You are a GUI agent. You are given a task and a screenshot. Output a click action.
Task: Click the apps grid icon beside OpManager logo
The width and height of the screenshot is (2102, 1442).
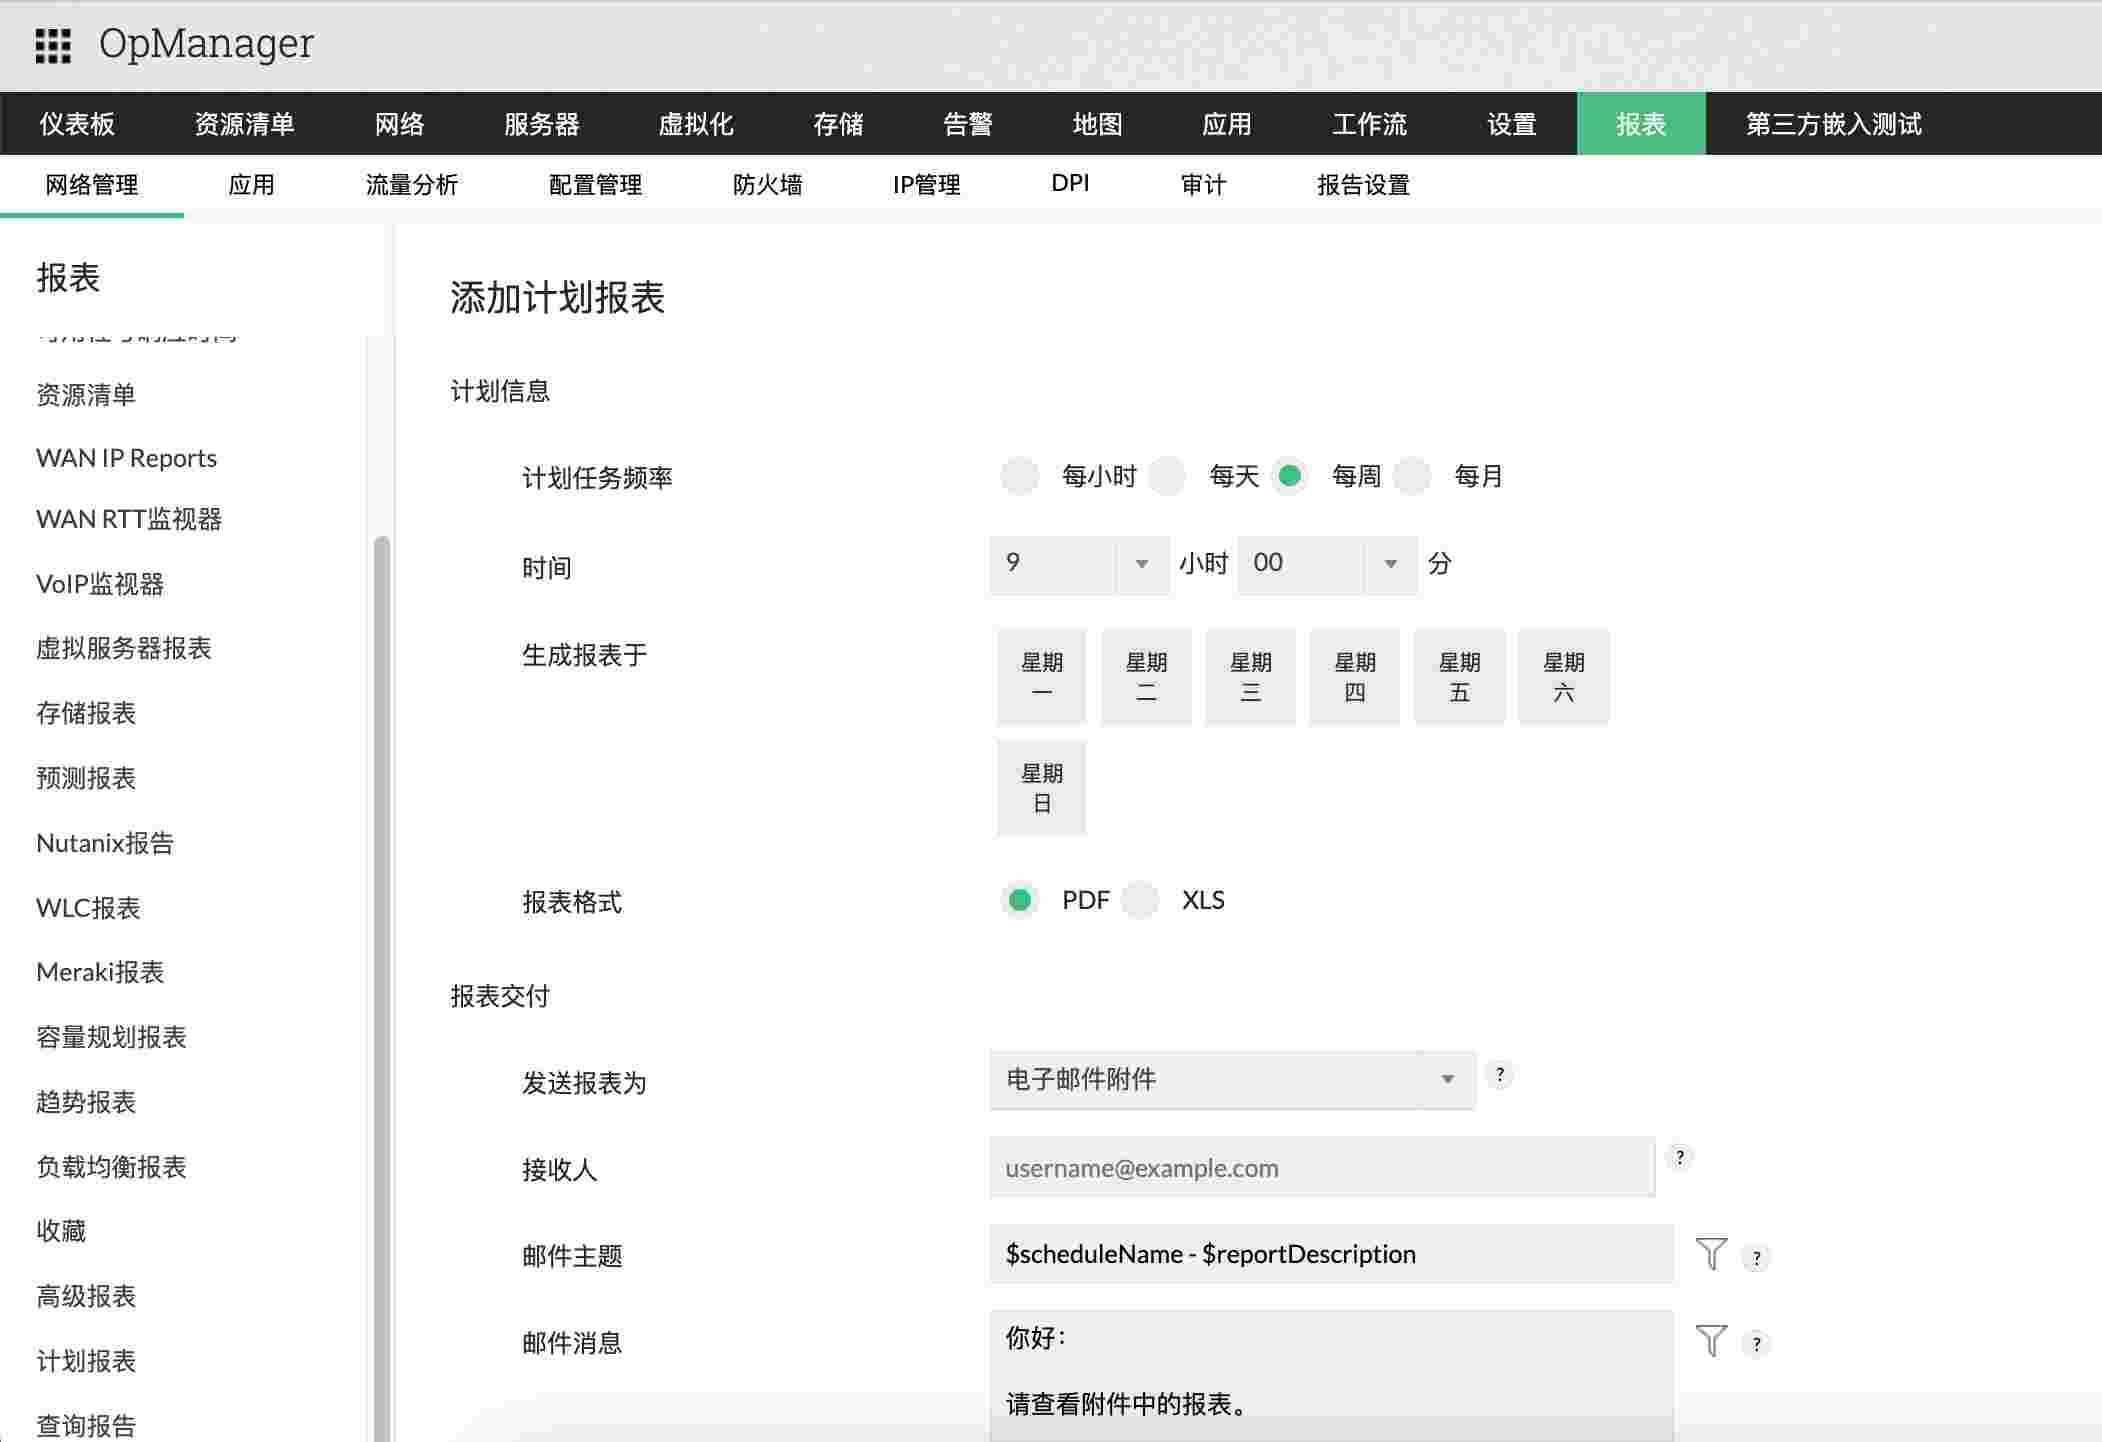(x=53, y=44)
